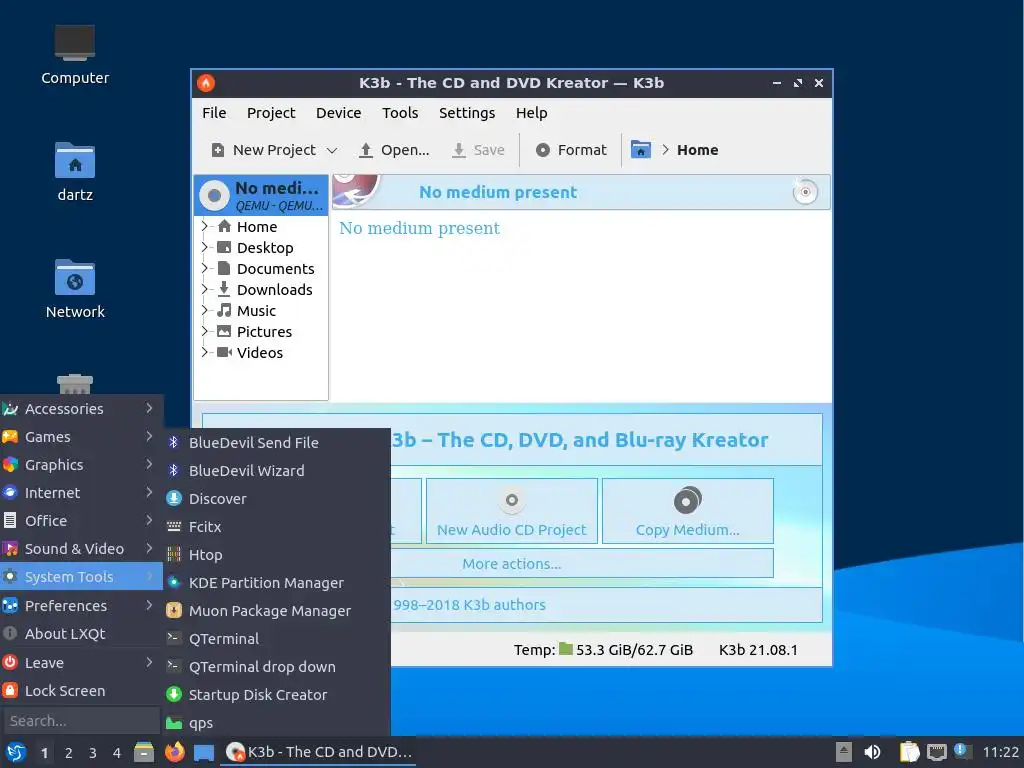Screen dimensions: 1024x768
Task: Select the No medi... QEMU drive entry
Action: 261,195
